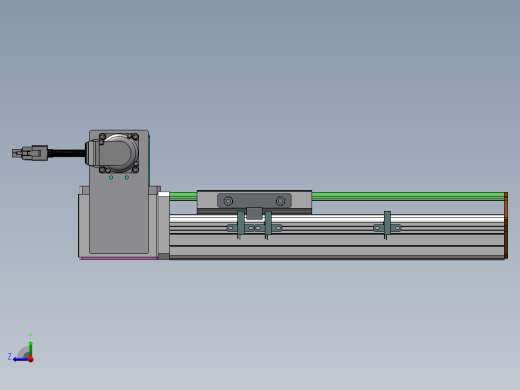Viewport: 520px width, 390px height.
Task: Select the motor cable connector plug
Action: coord(30,153)
